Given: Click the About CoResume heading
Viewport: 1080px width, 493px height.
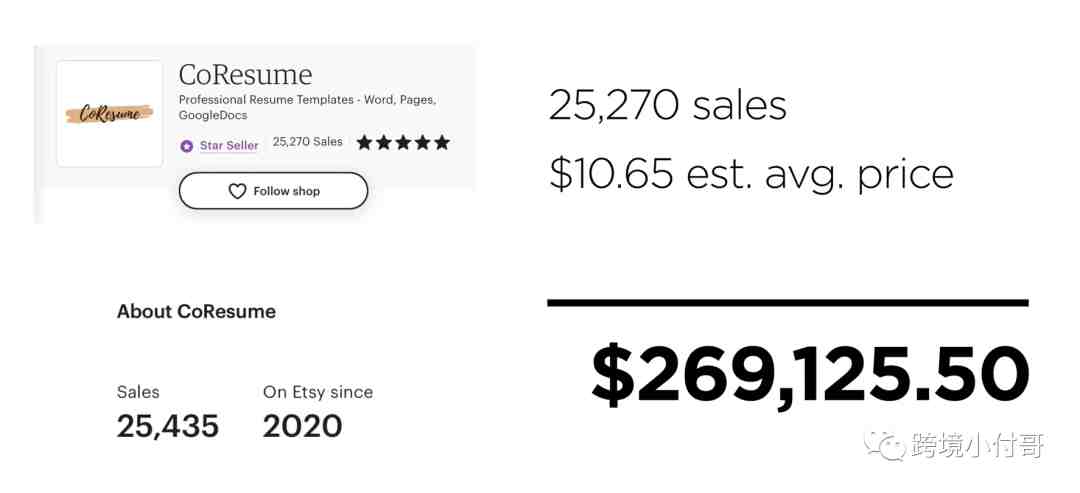Looking at the screenshot, I should coord(196,311).
